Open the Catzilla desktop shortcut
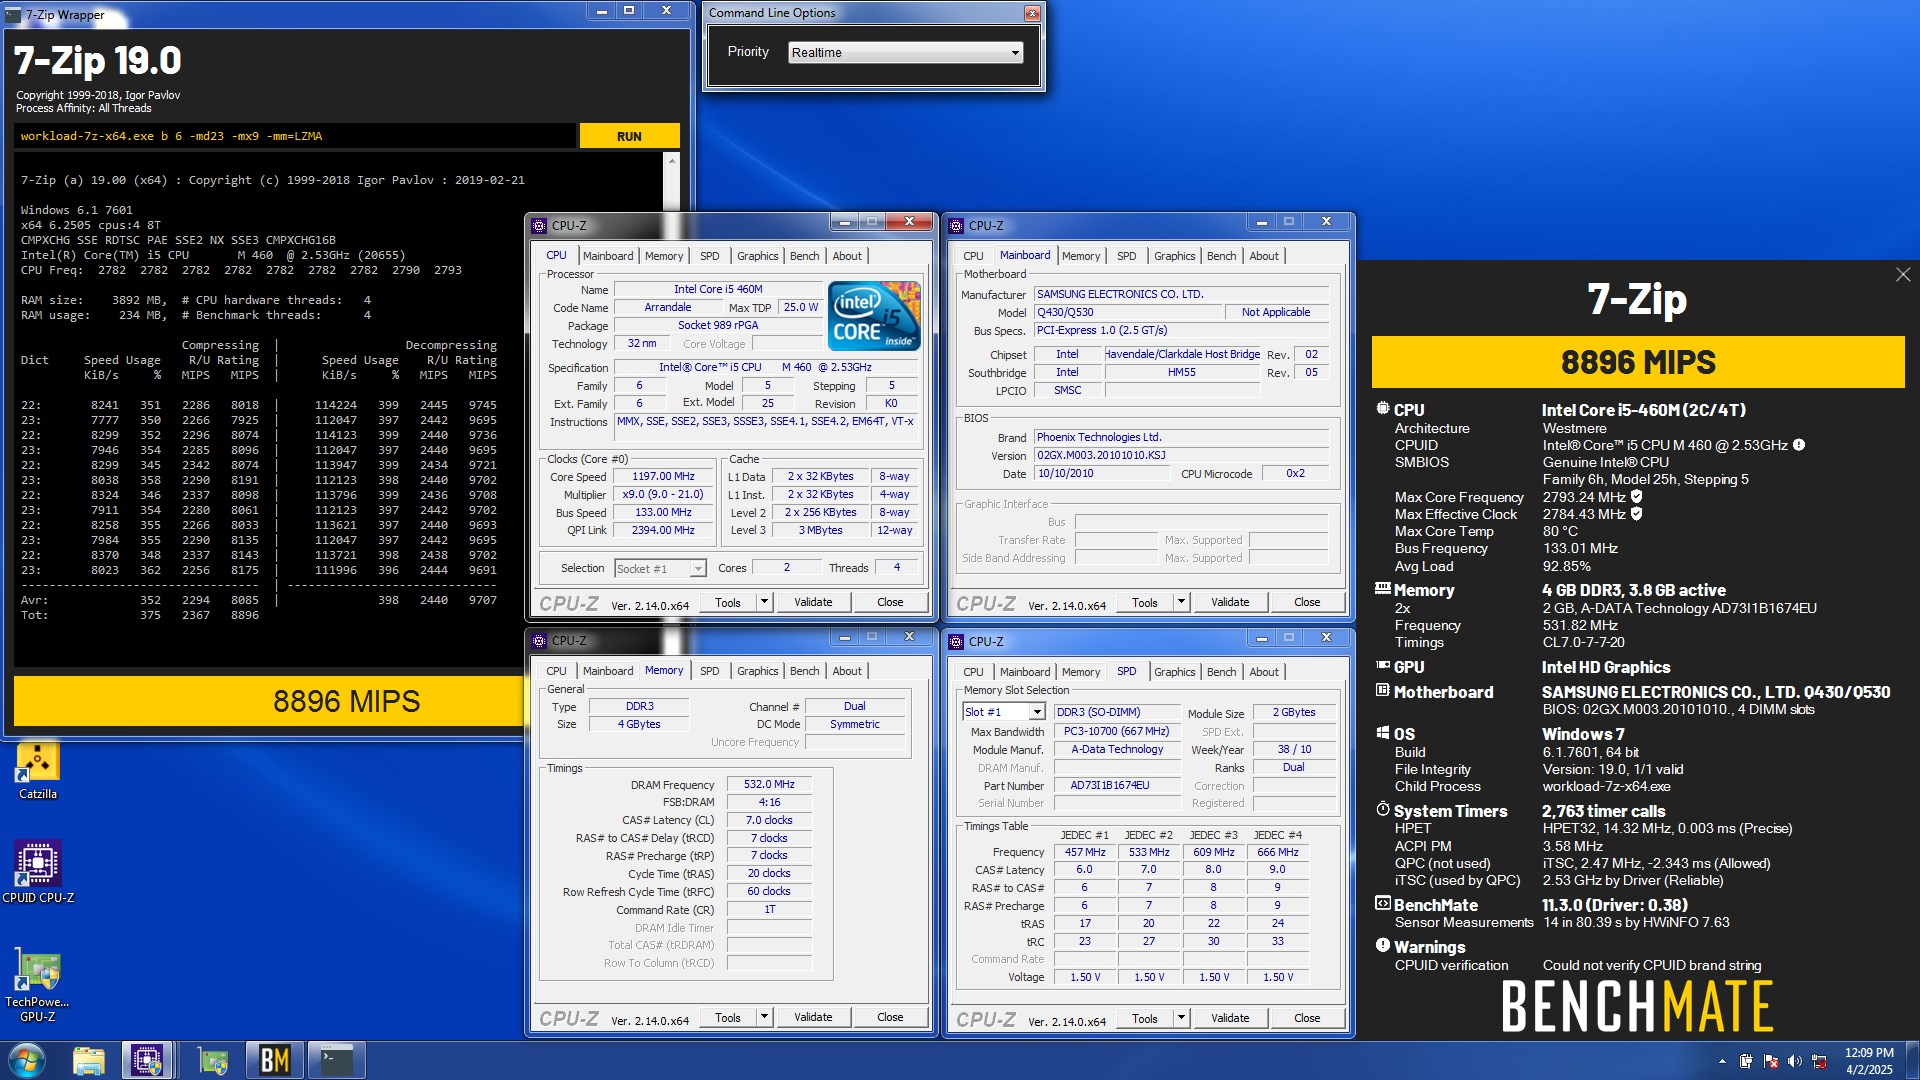This screenshot has width=1920, height=1080. 38,771
